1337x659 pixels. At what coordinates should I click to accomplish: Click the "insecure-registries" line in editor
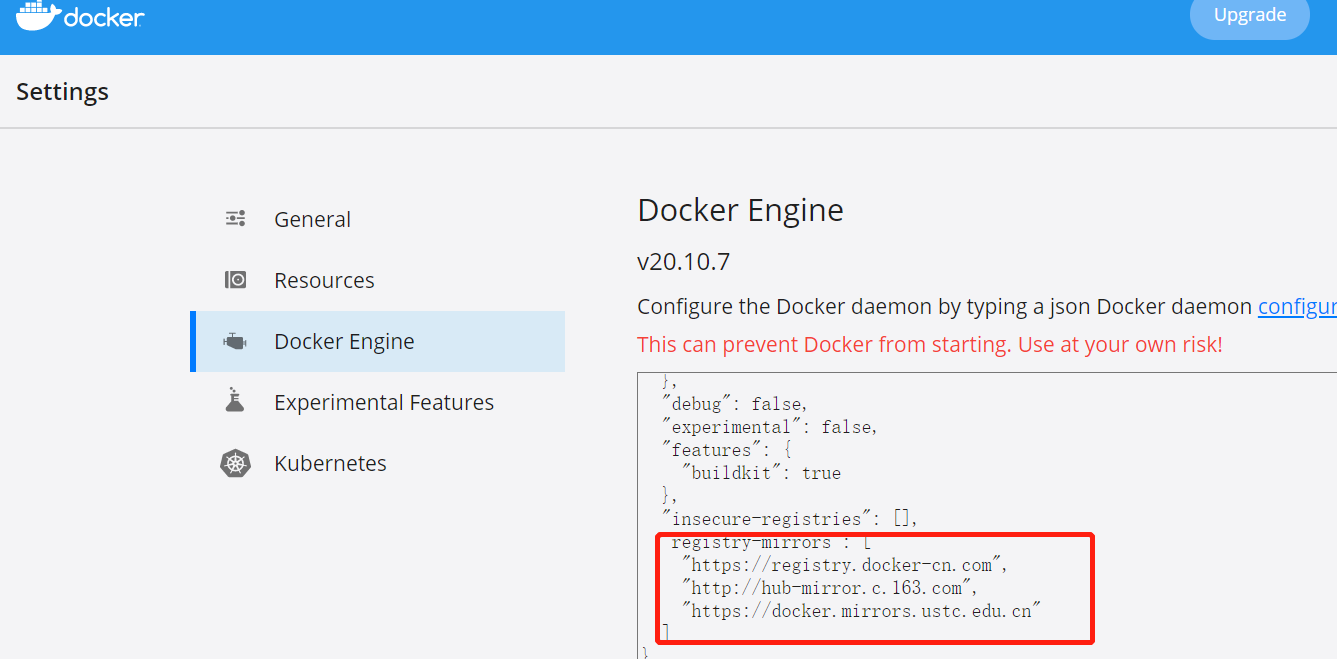[x=789, y=519]
